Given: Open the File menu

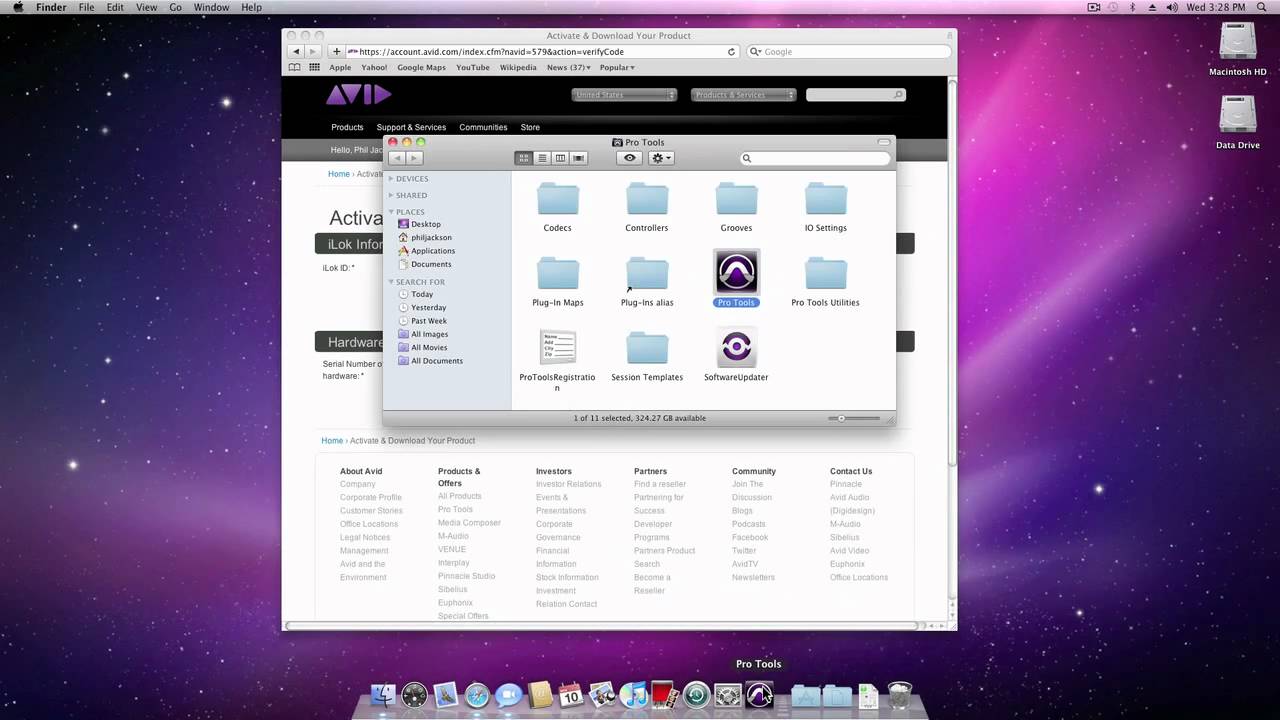Looking at the screenshot, I should tap(87, 7).
